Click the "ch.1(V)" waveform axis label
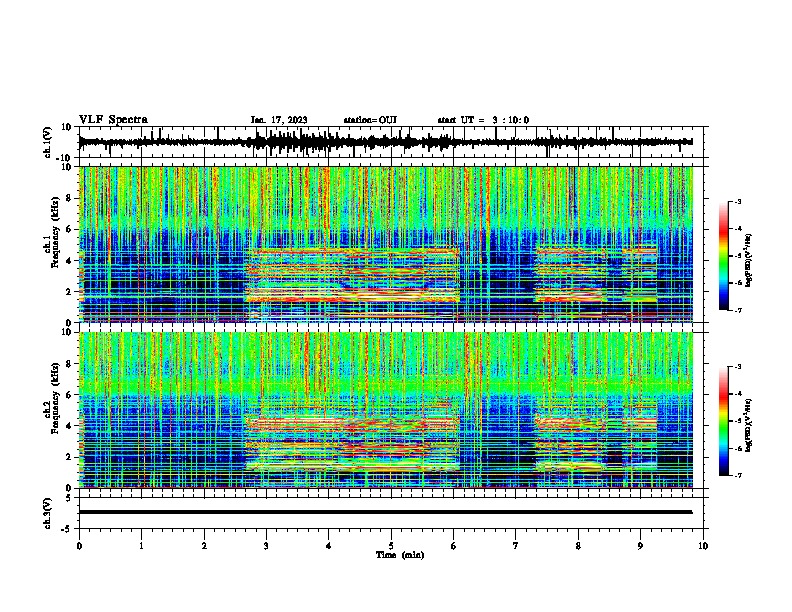792x612 pixels. pyautogui.click(x=48, y=142)
